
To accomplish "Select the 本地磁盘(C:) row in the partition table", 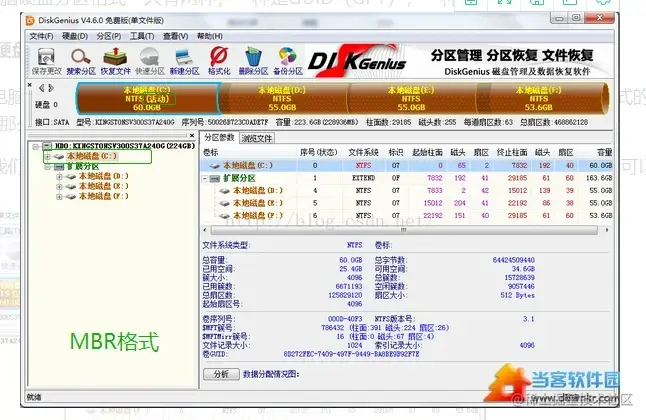I will [x=407, y=165].
